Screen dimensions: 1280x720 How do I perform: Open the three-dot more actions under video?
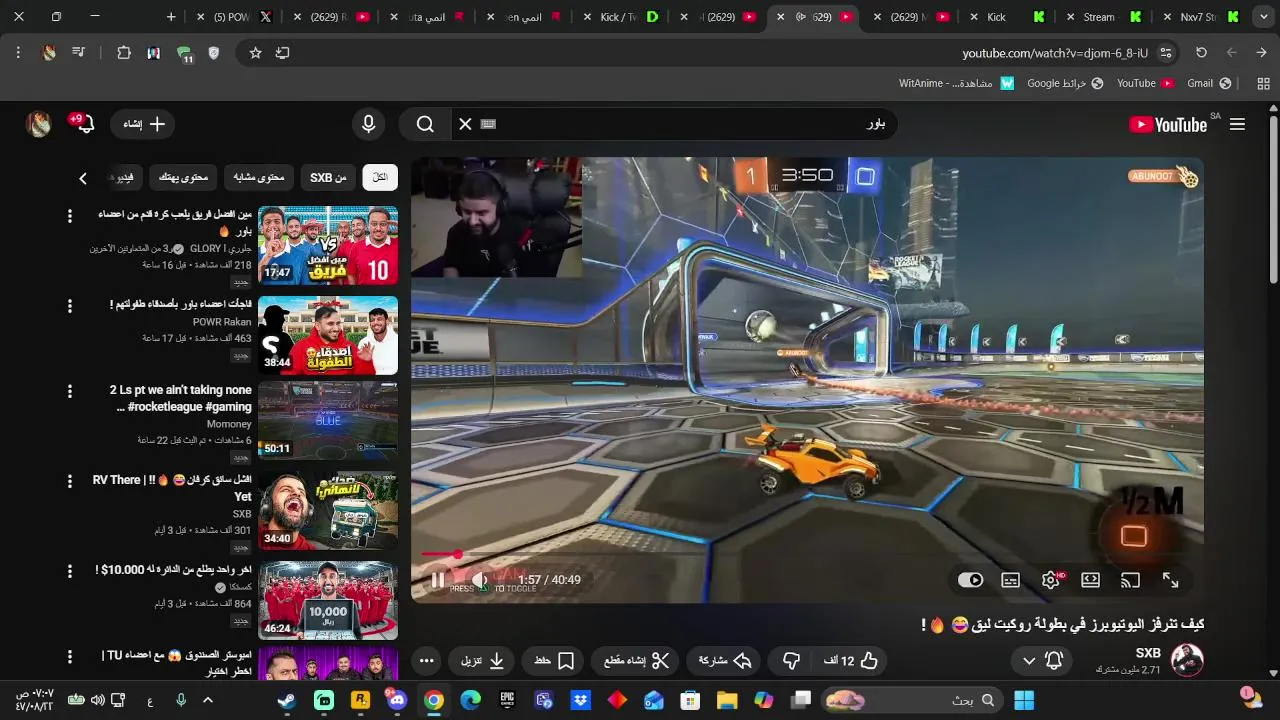[427, 661]
